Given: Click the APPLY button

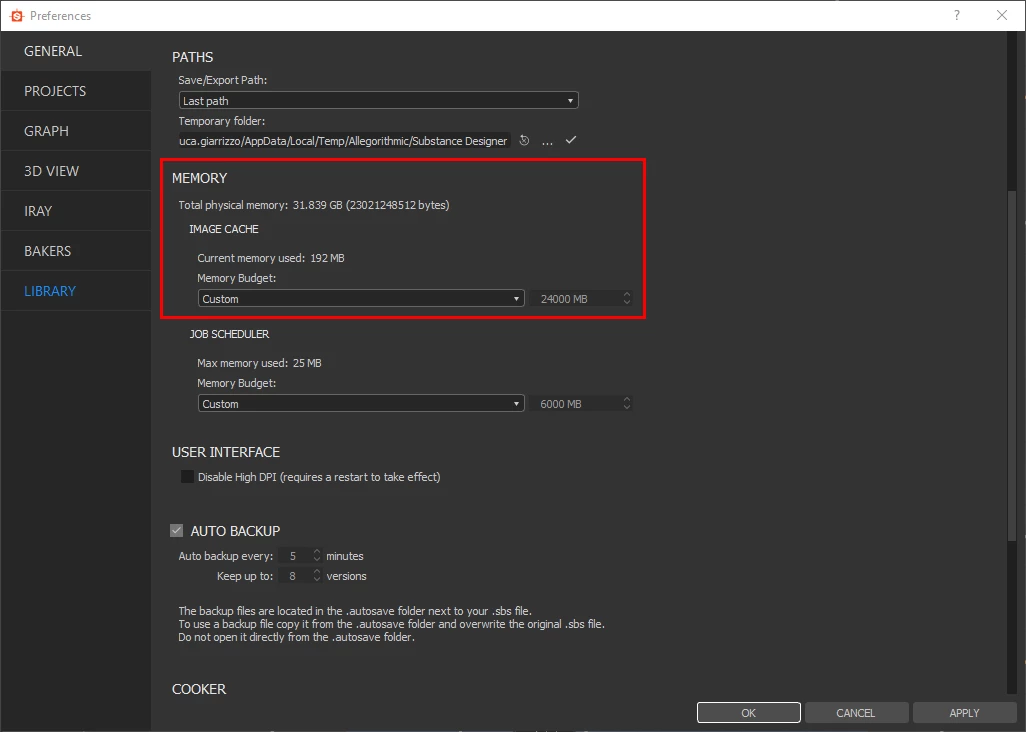Looking at the screenshot, I should (964, 712).
